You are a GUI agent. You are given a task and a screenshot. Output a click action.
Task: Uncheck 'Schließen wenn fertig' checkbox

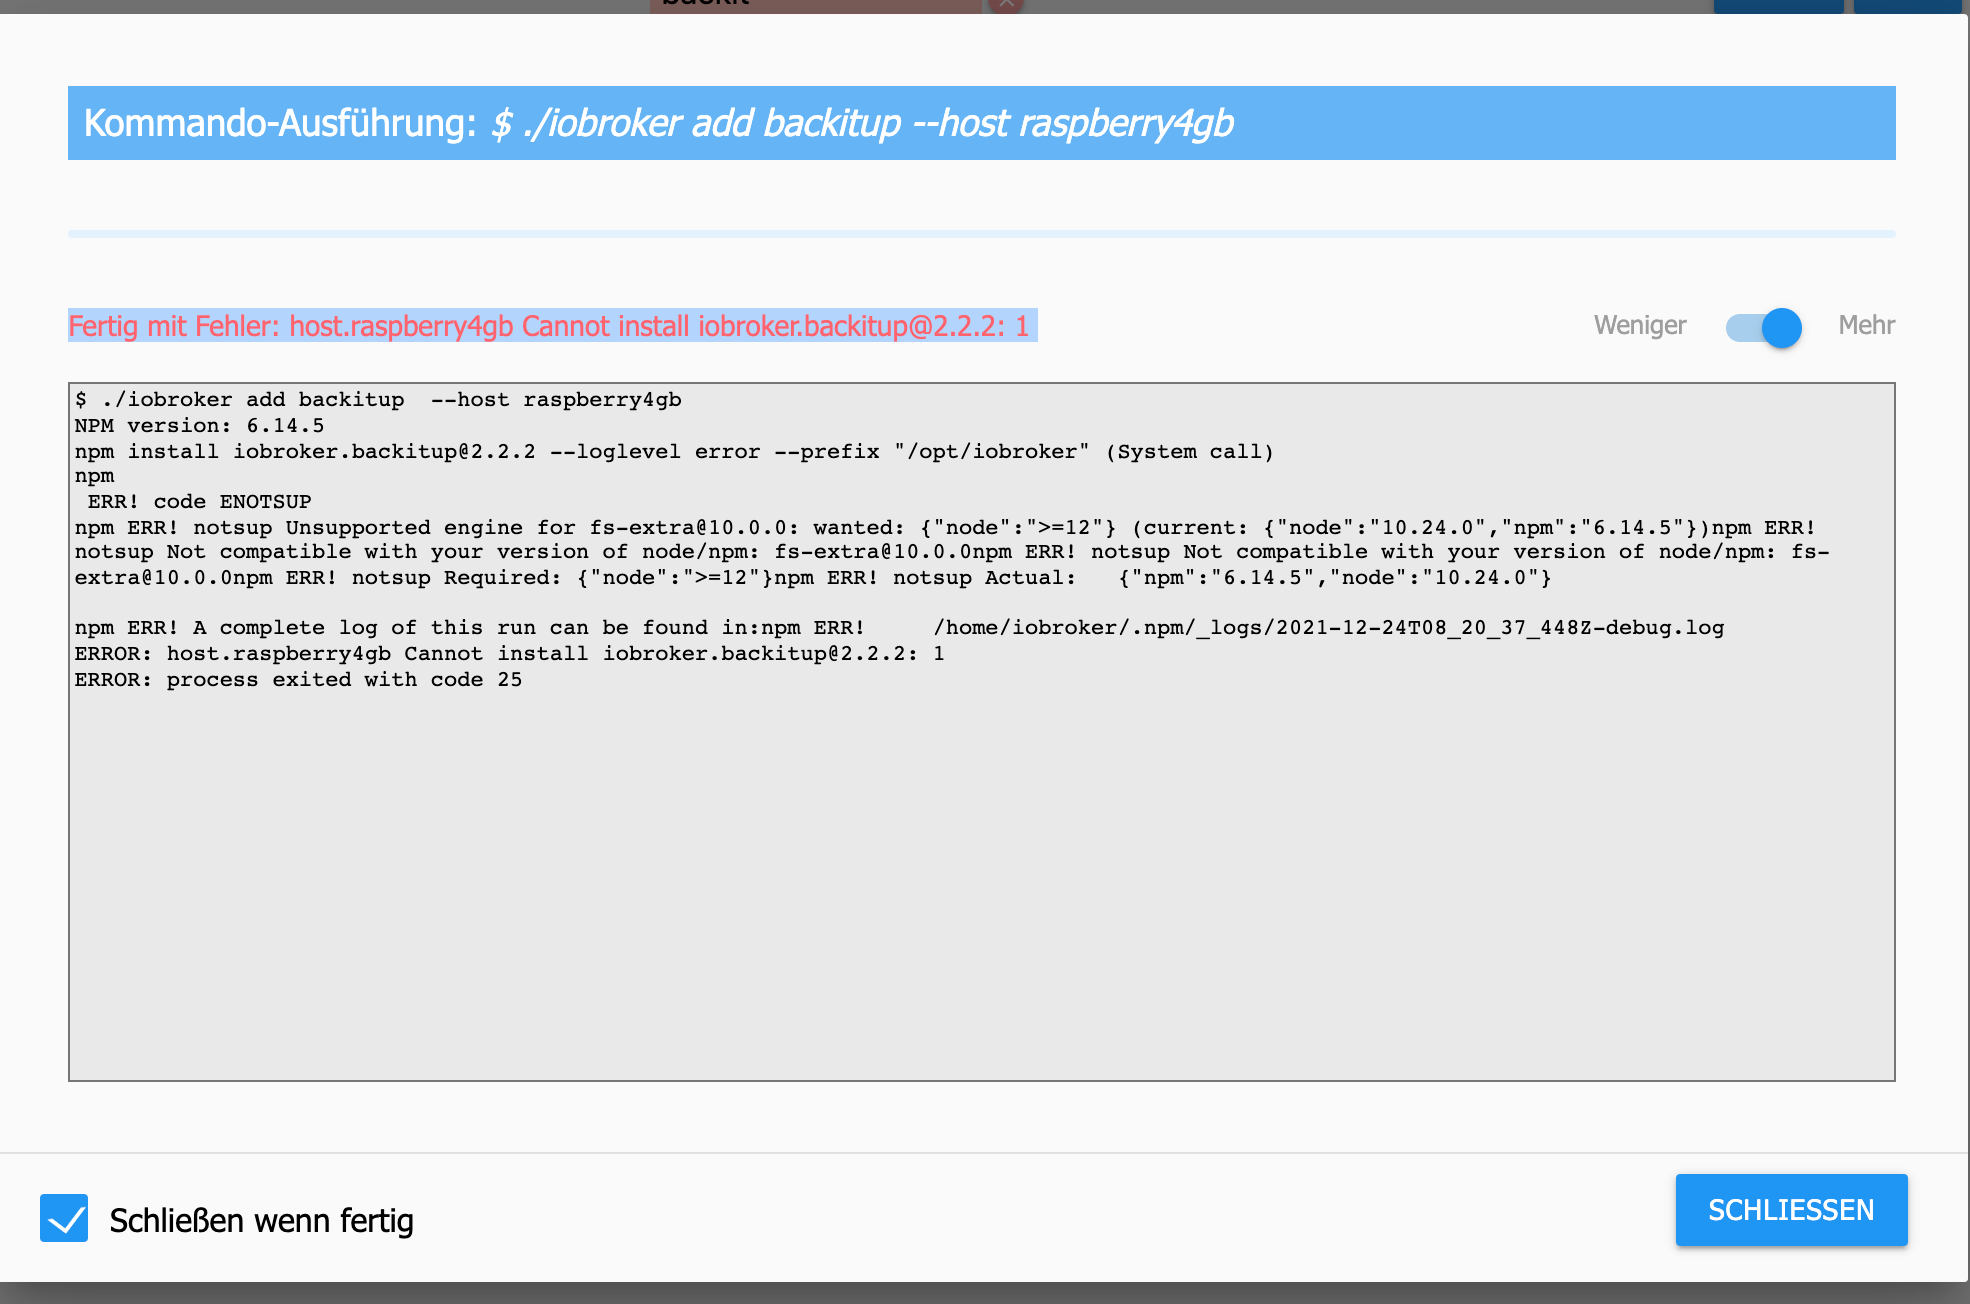click(64, 1218)
